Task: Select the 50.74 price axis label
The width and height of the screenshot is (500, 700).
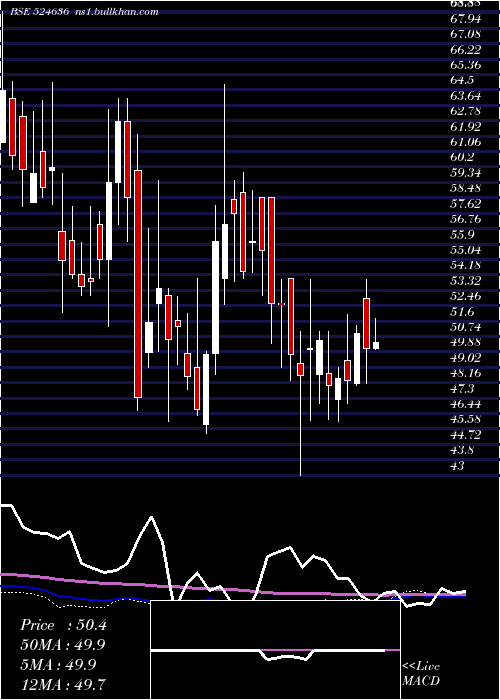Action: (466, 327)
